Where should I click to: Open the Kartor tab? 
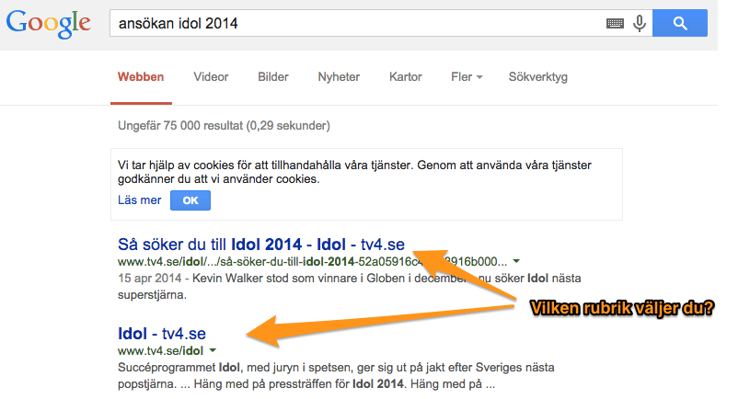tap(406, 77)
